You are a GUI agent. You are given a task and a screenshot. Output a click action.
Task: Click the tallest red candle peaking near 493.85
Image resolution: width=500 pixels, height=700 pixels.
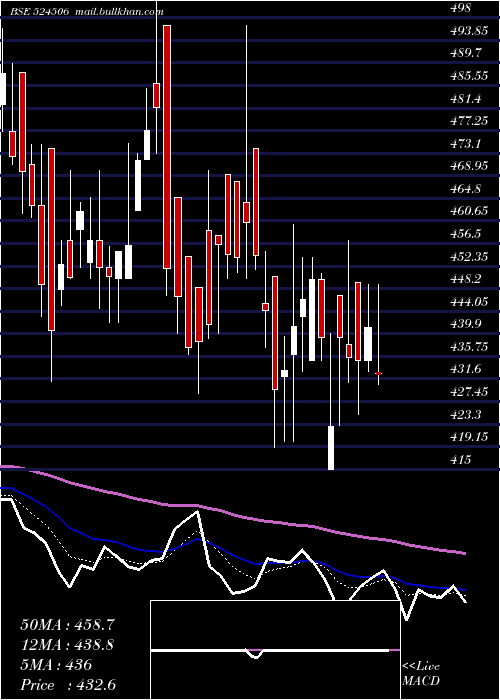point(167,147)
